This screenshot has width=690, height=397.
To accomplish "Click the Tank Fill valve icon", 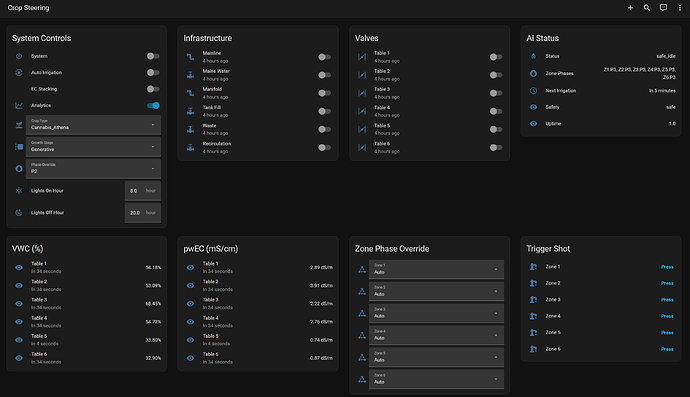I will (190, 111).
